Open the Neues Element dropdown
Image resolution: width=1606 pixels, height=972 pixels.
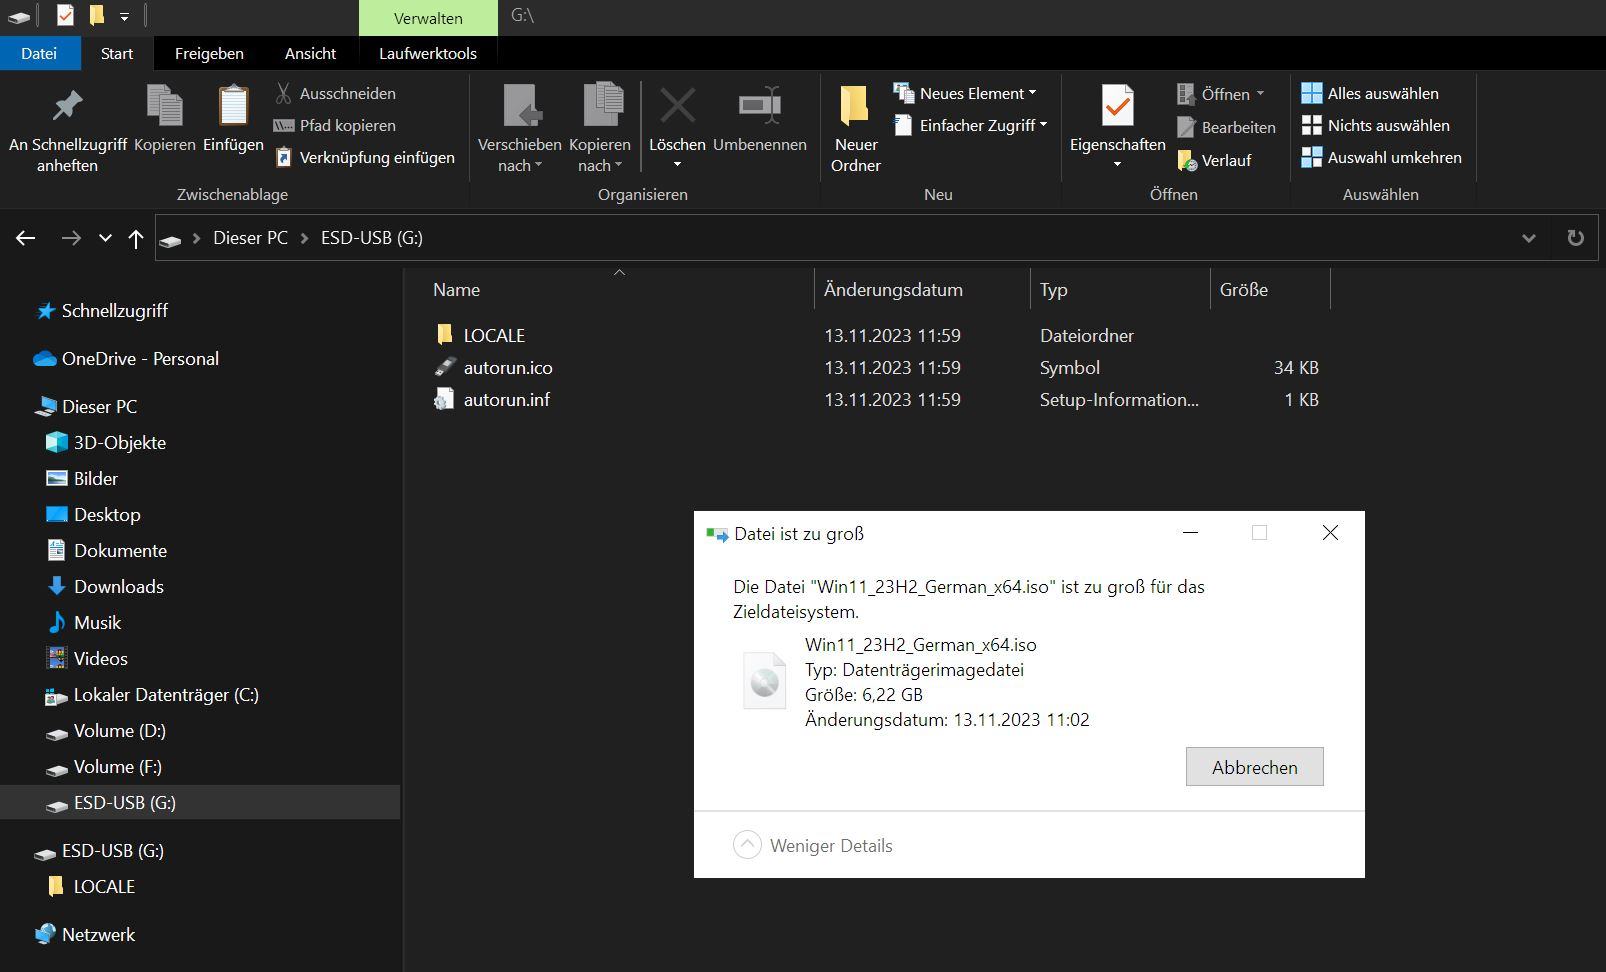click(965, 93)
